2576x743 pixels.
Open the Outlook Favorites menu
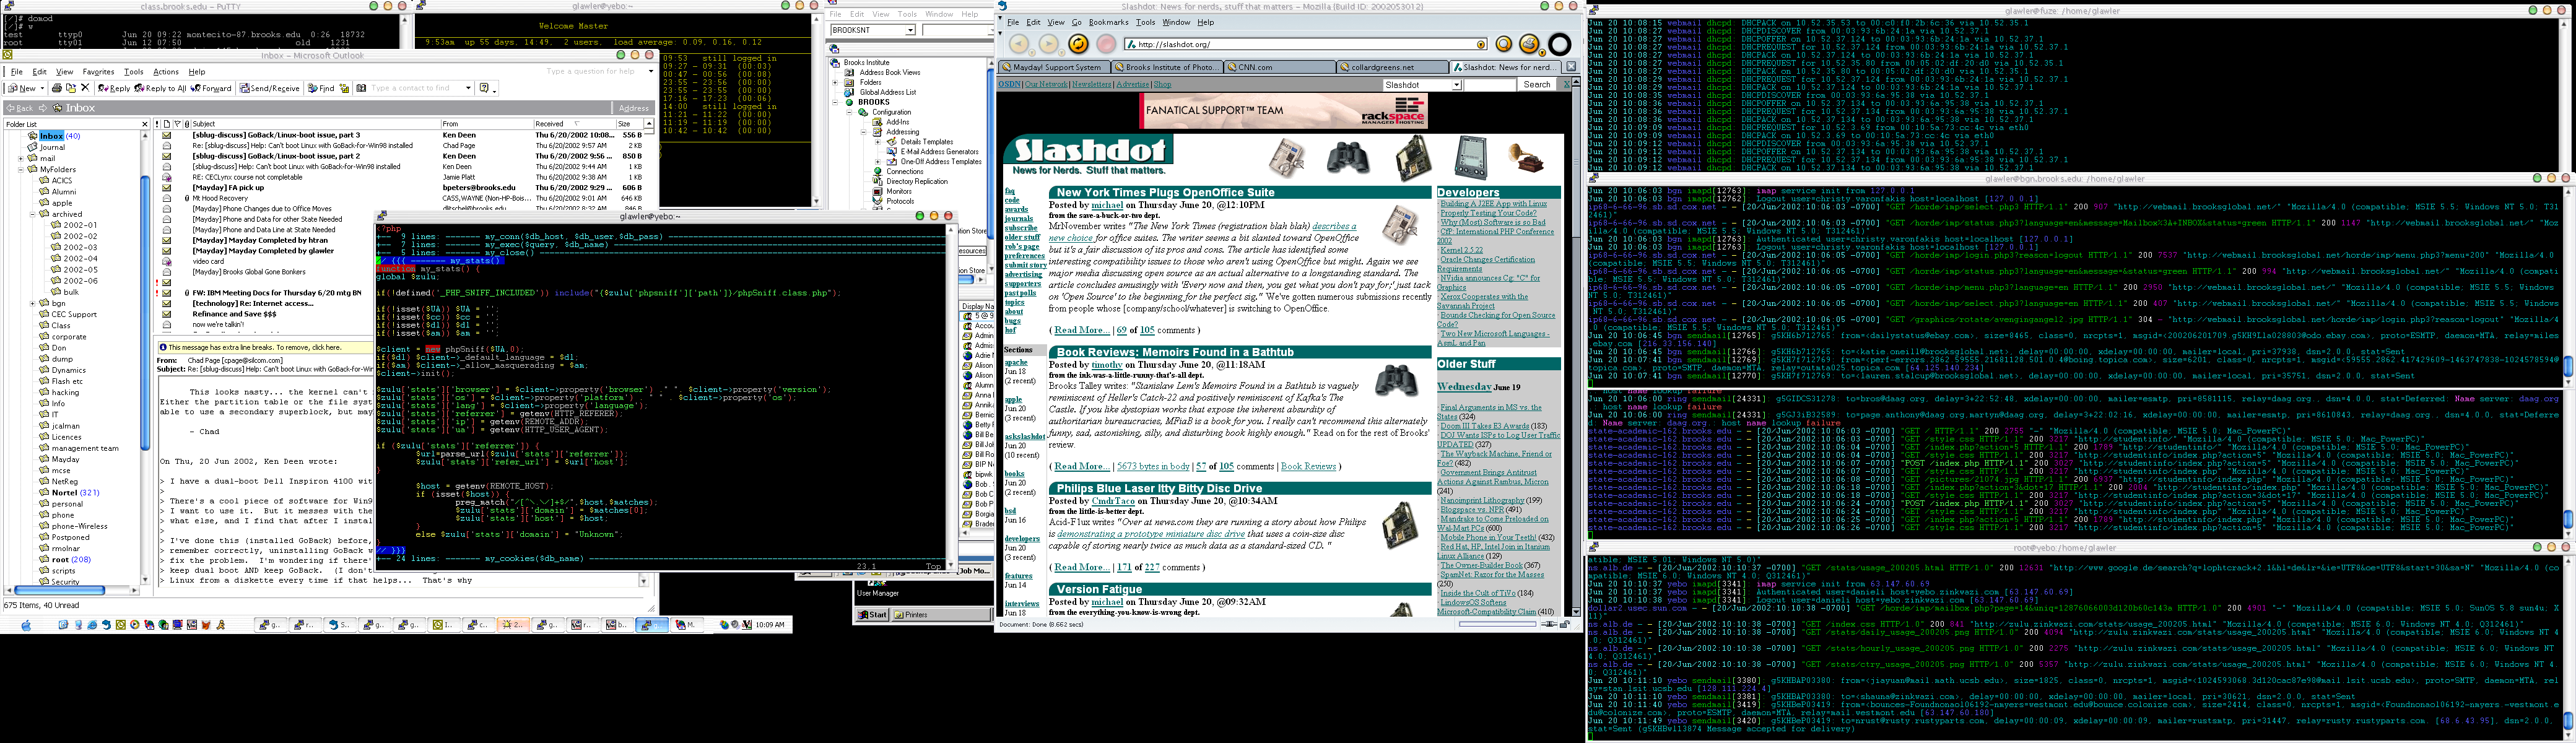98,72
